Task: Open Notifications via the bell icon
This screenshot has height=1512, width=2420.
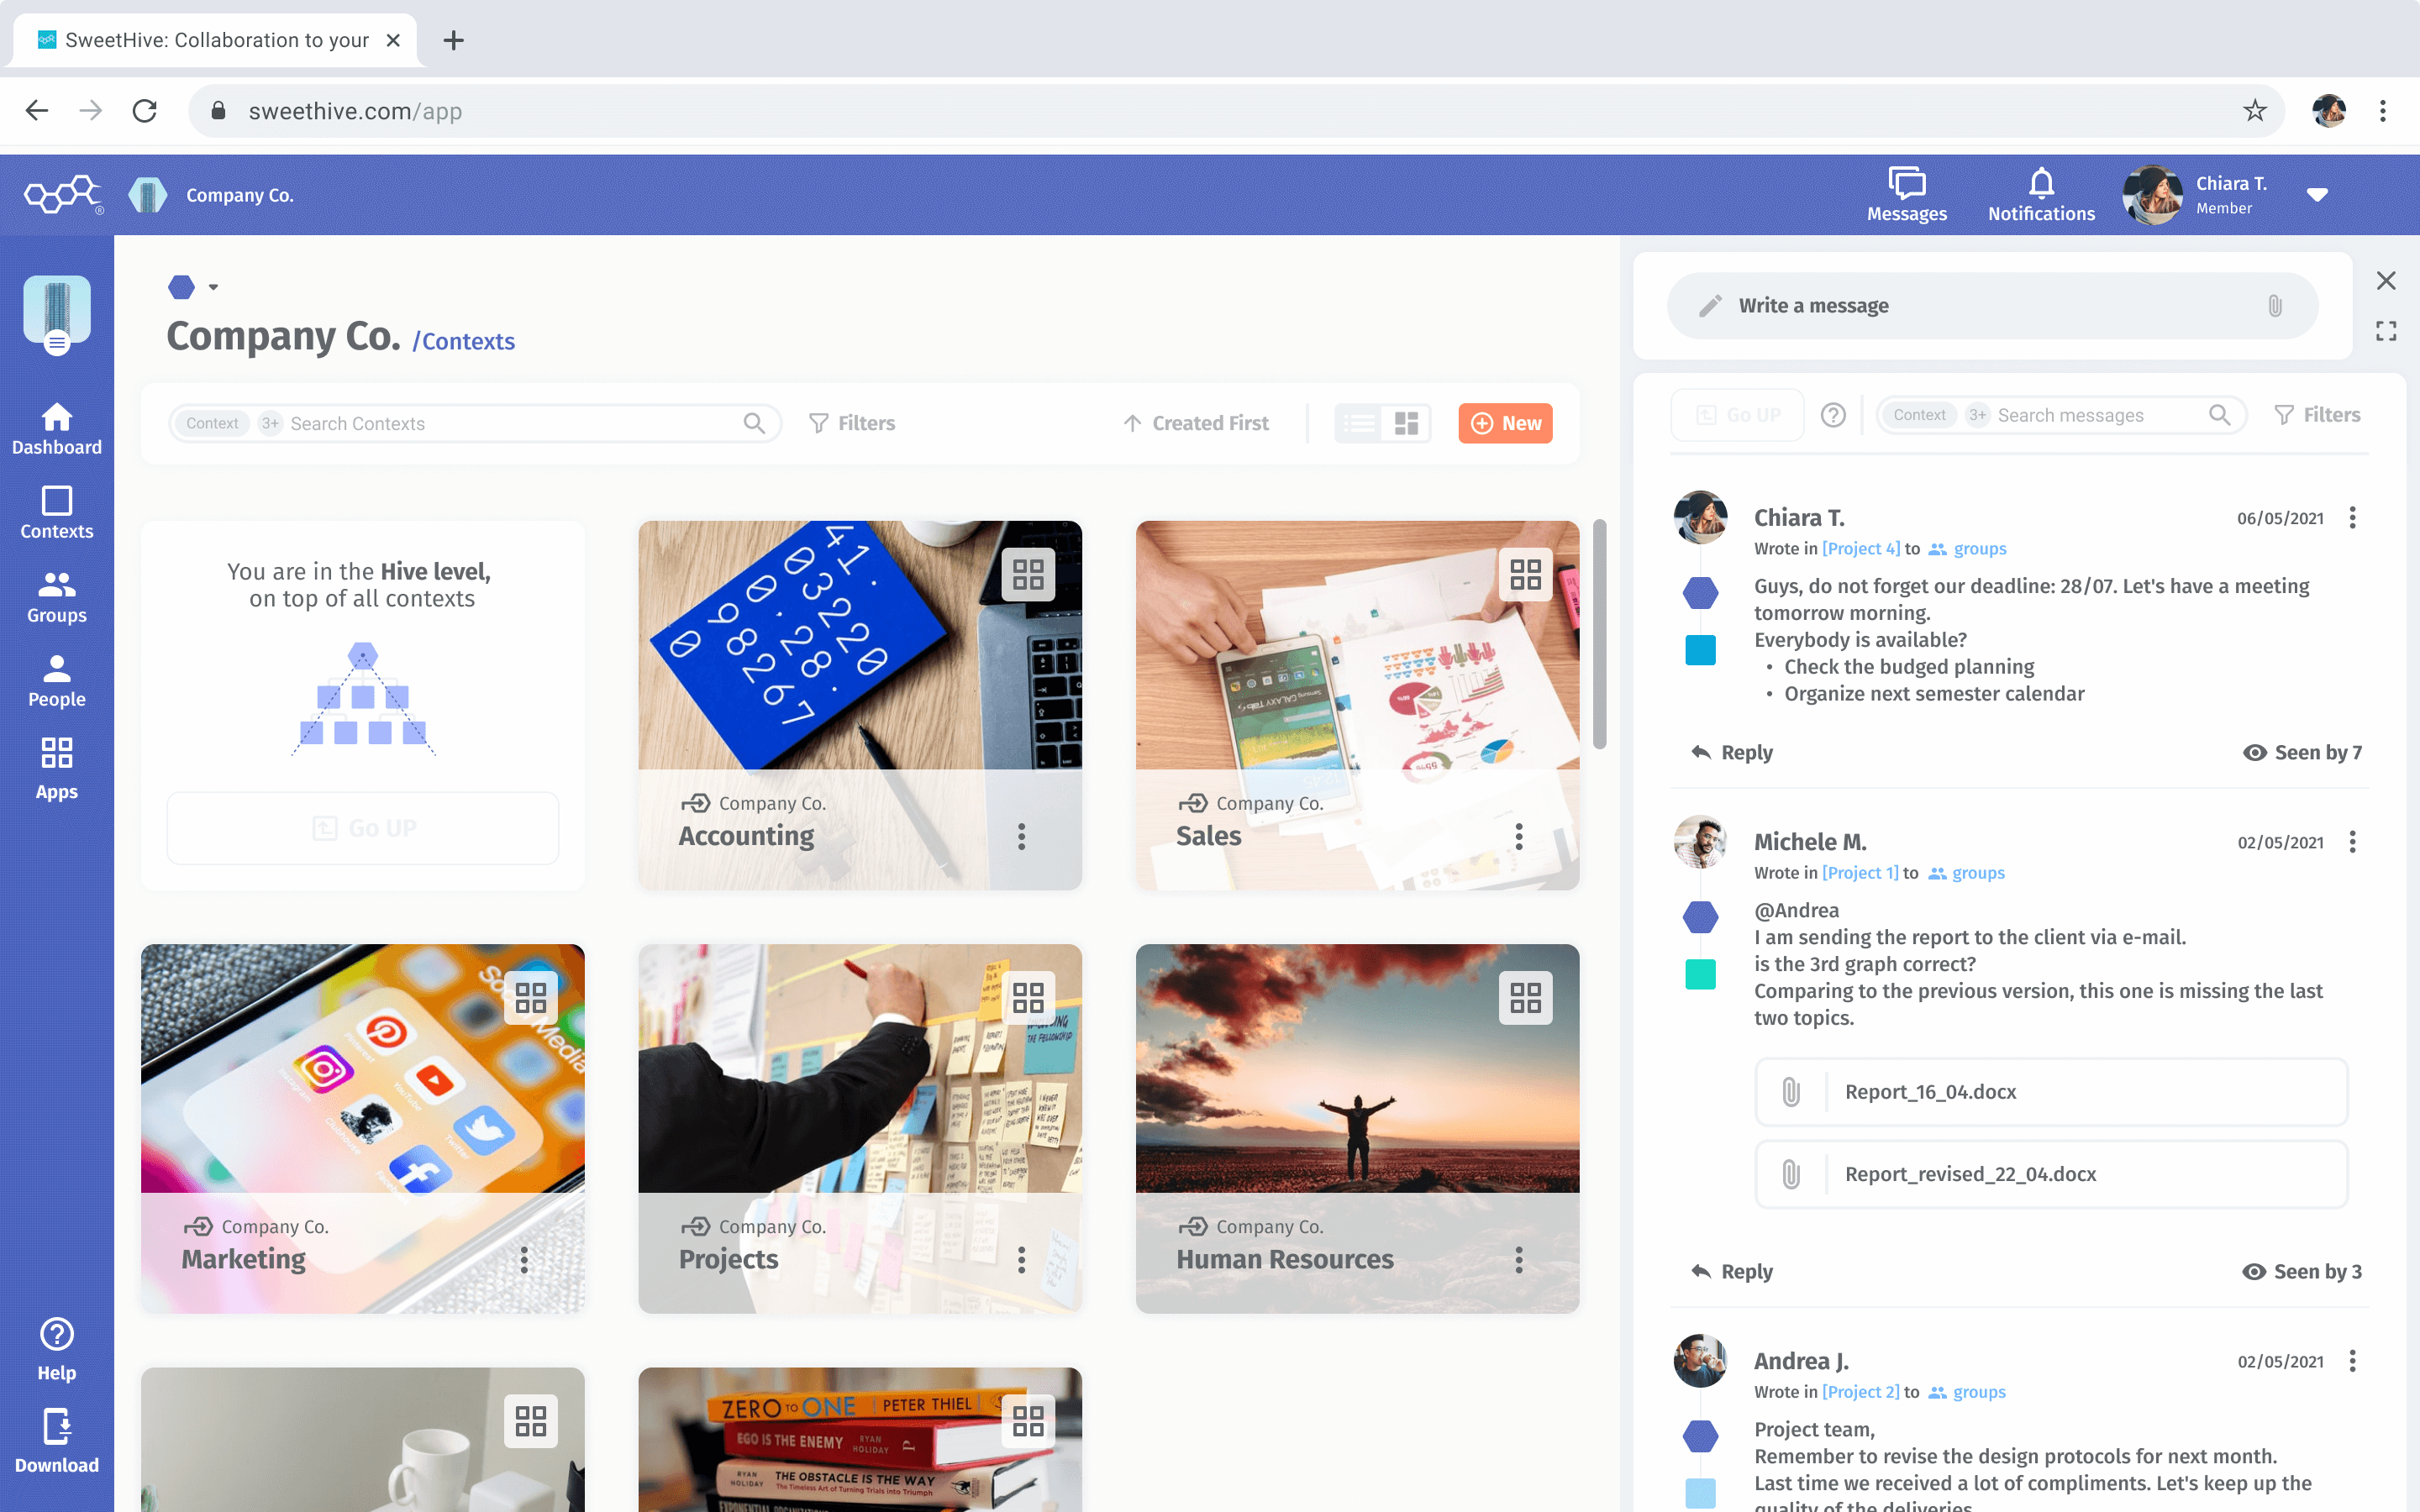Action: pyautogui.click(x=2040, y=194)
